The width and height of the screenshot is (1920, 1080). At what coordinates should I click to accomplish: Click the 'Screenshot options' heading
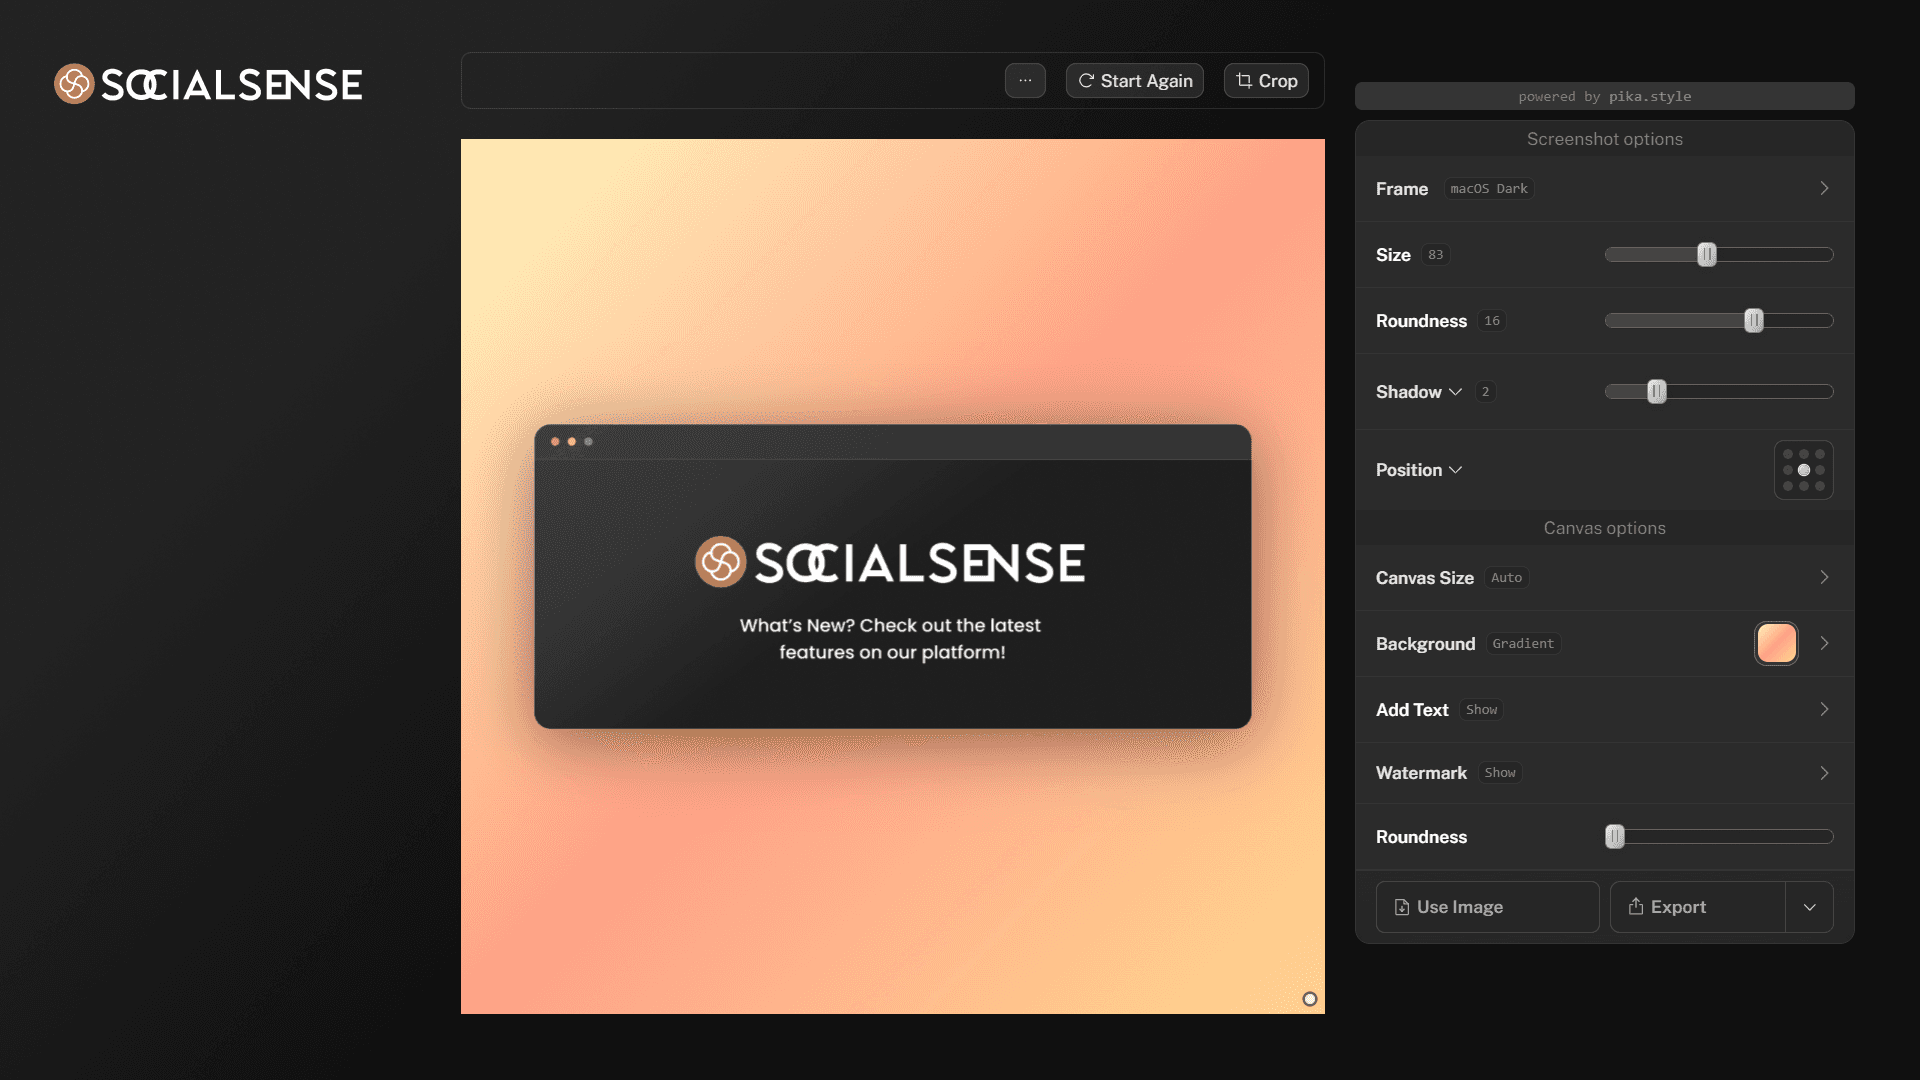click(1604, 139)
